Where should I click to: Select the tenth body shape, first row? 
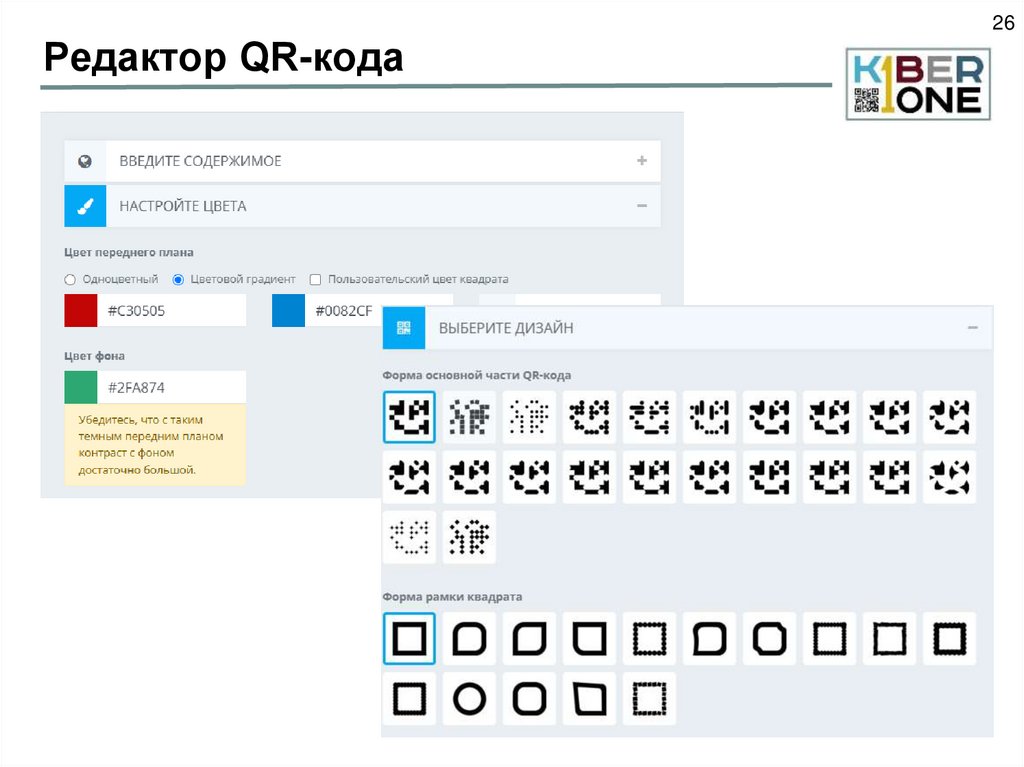950,417
